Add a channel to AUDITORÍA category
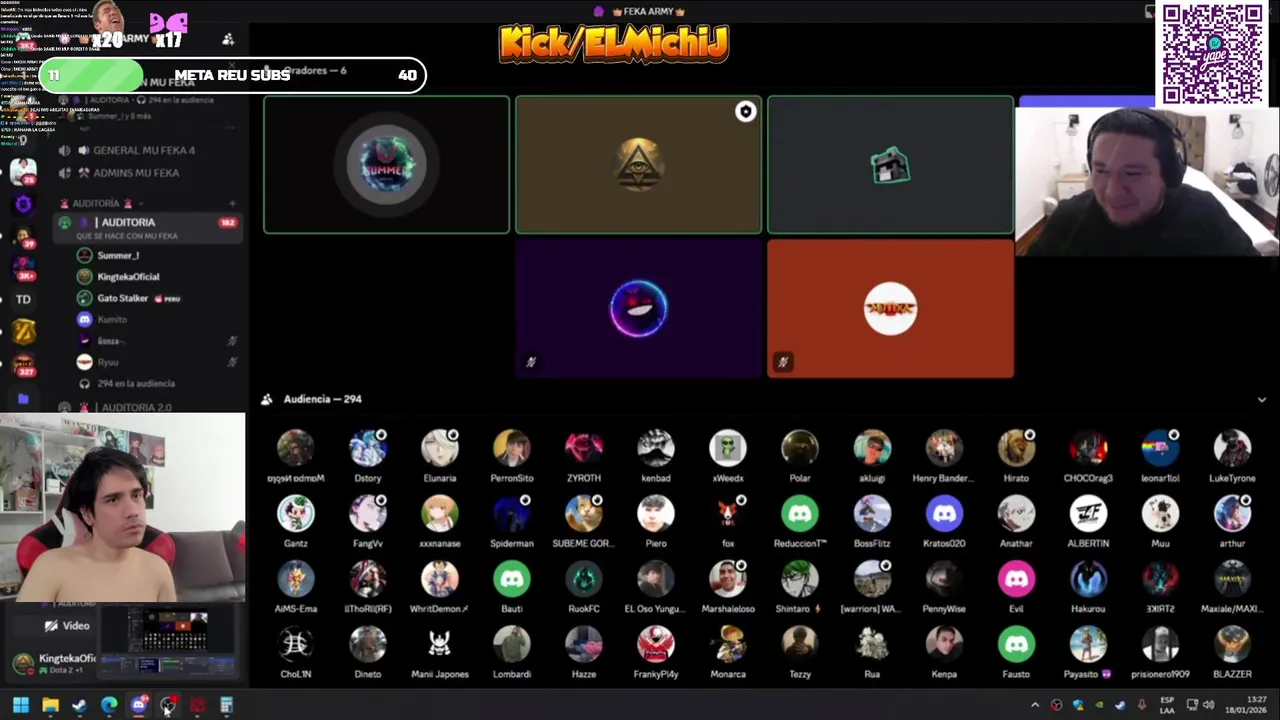 click(x=232, y=203)
